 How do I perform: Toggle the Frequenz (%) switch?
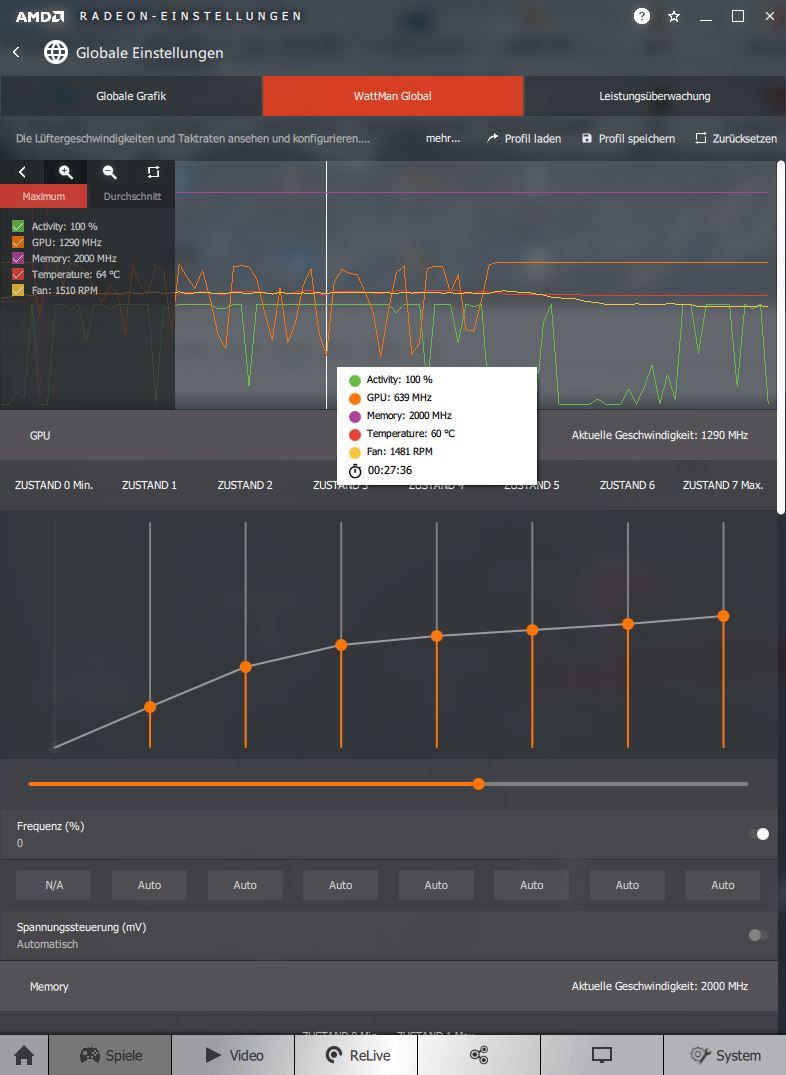[x=759, y=834]
